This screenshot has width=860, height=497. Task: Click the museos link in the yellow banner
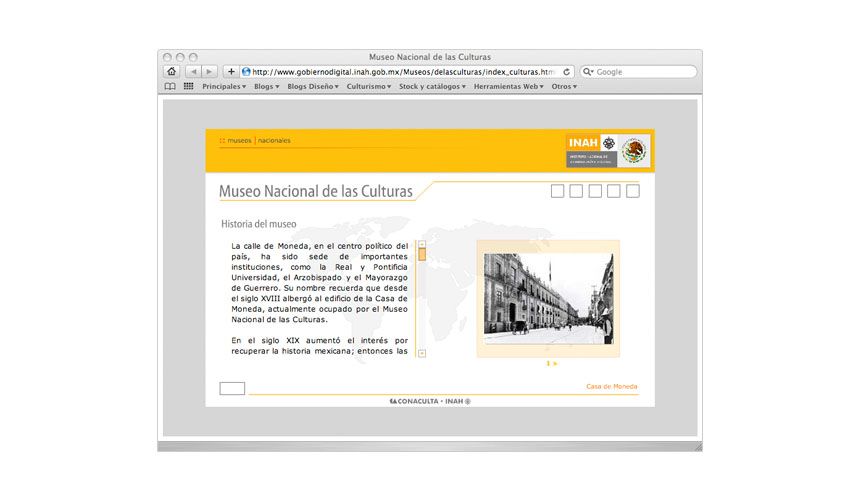click(239, 141)
